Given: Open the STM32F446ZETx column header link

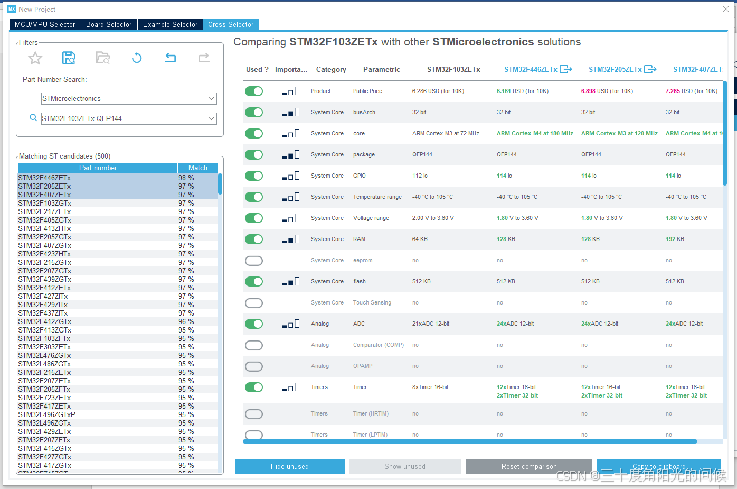Looking at the screenshot, I should (531, 69).
